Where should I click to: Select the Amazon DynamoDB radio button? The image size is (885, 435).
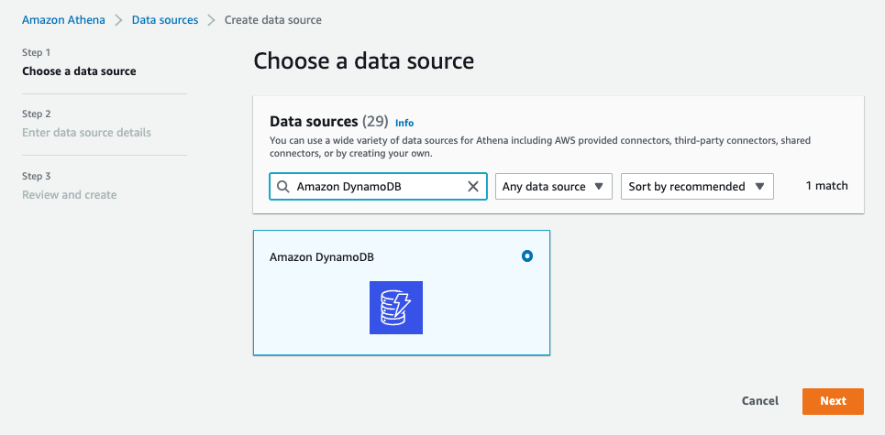tap(527, 256)
